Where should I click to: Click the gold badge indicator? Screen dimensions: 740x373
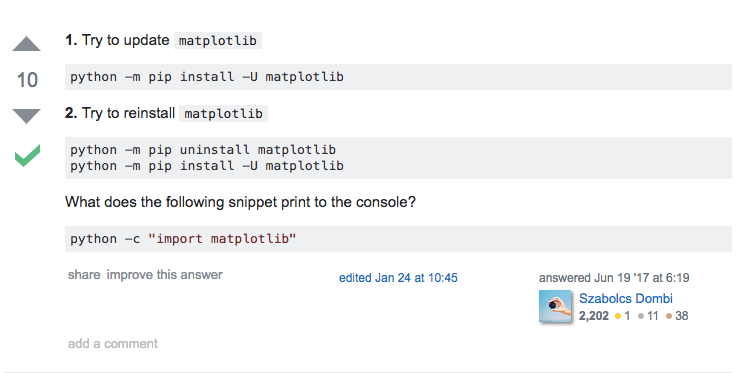coord(622,316)
